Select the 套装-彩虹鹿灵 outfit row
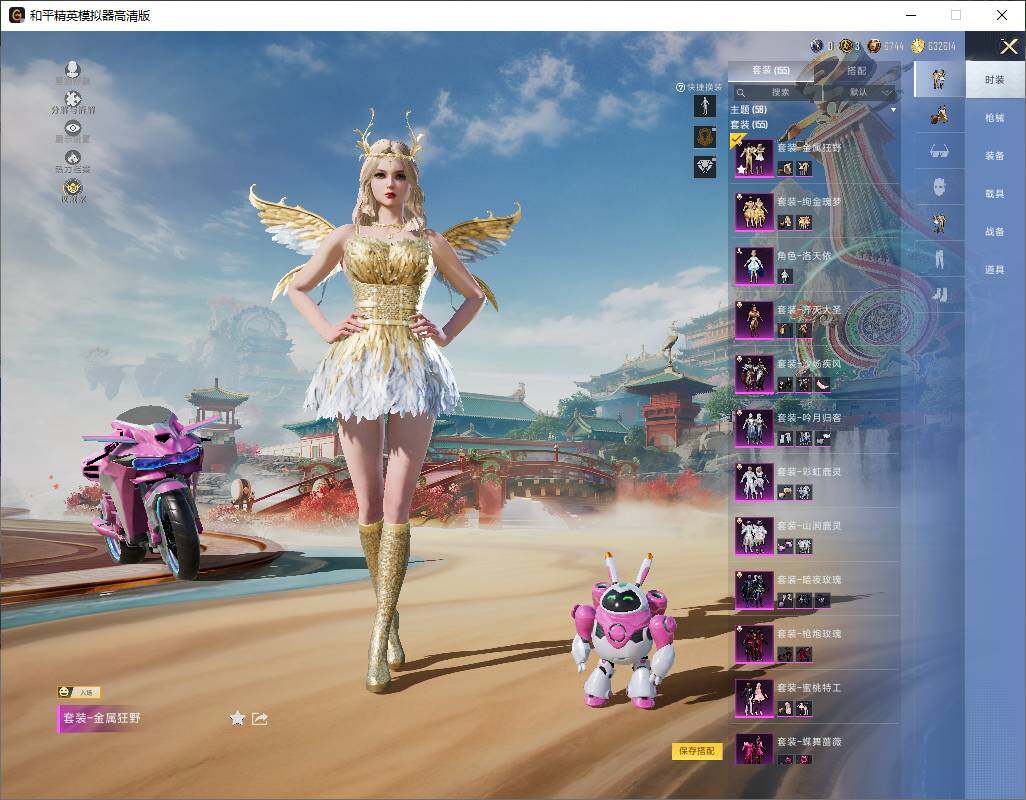Image resolution: width=1026 pixels, height=800 pixels. click(x=814, y=482)
